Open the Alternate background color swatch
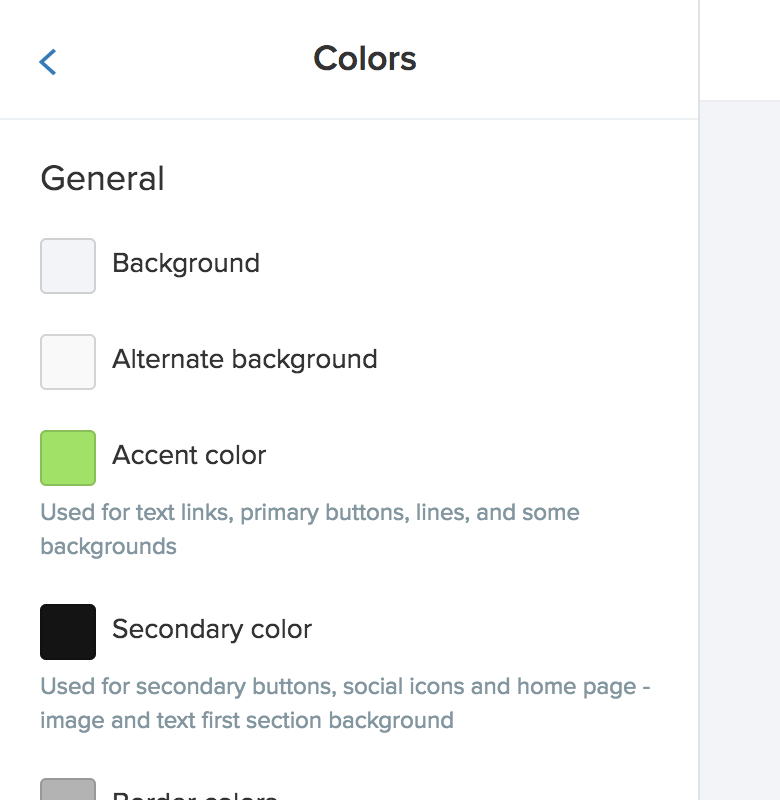Image resolution: width=780 pixels, height=800 pixels. [68, 362]
